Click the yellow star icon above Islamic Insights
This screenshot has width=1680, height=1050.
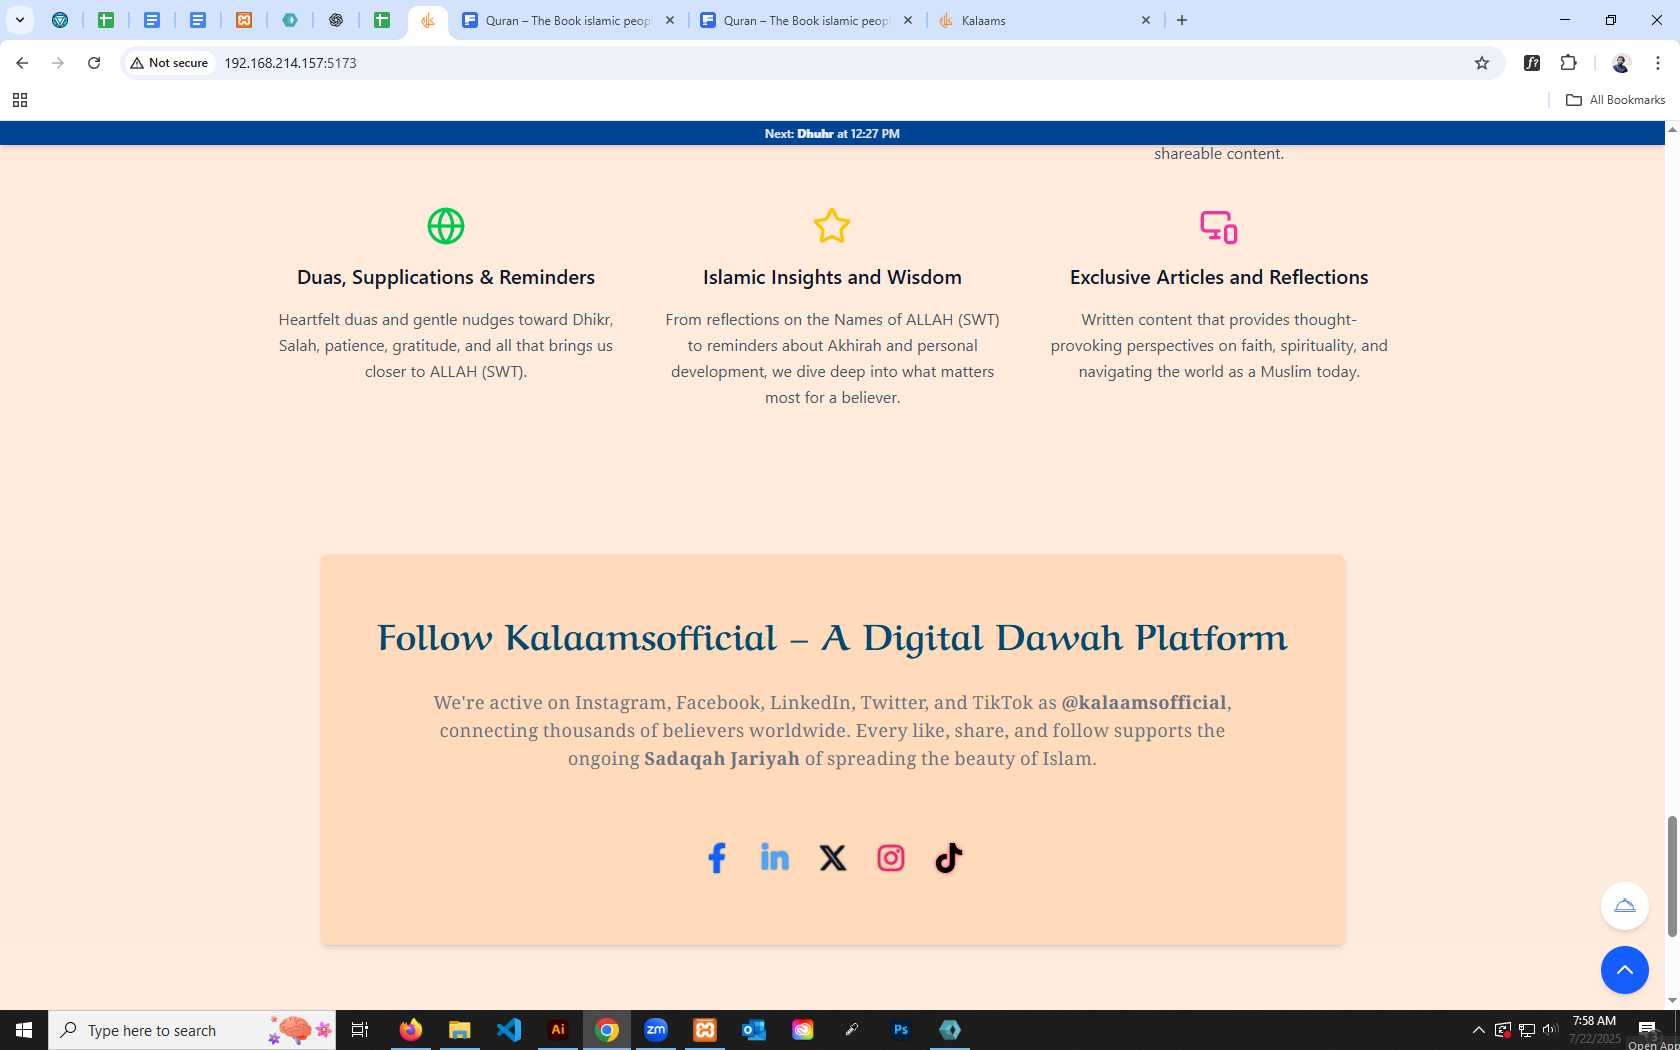[x=832, y=226]
